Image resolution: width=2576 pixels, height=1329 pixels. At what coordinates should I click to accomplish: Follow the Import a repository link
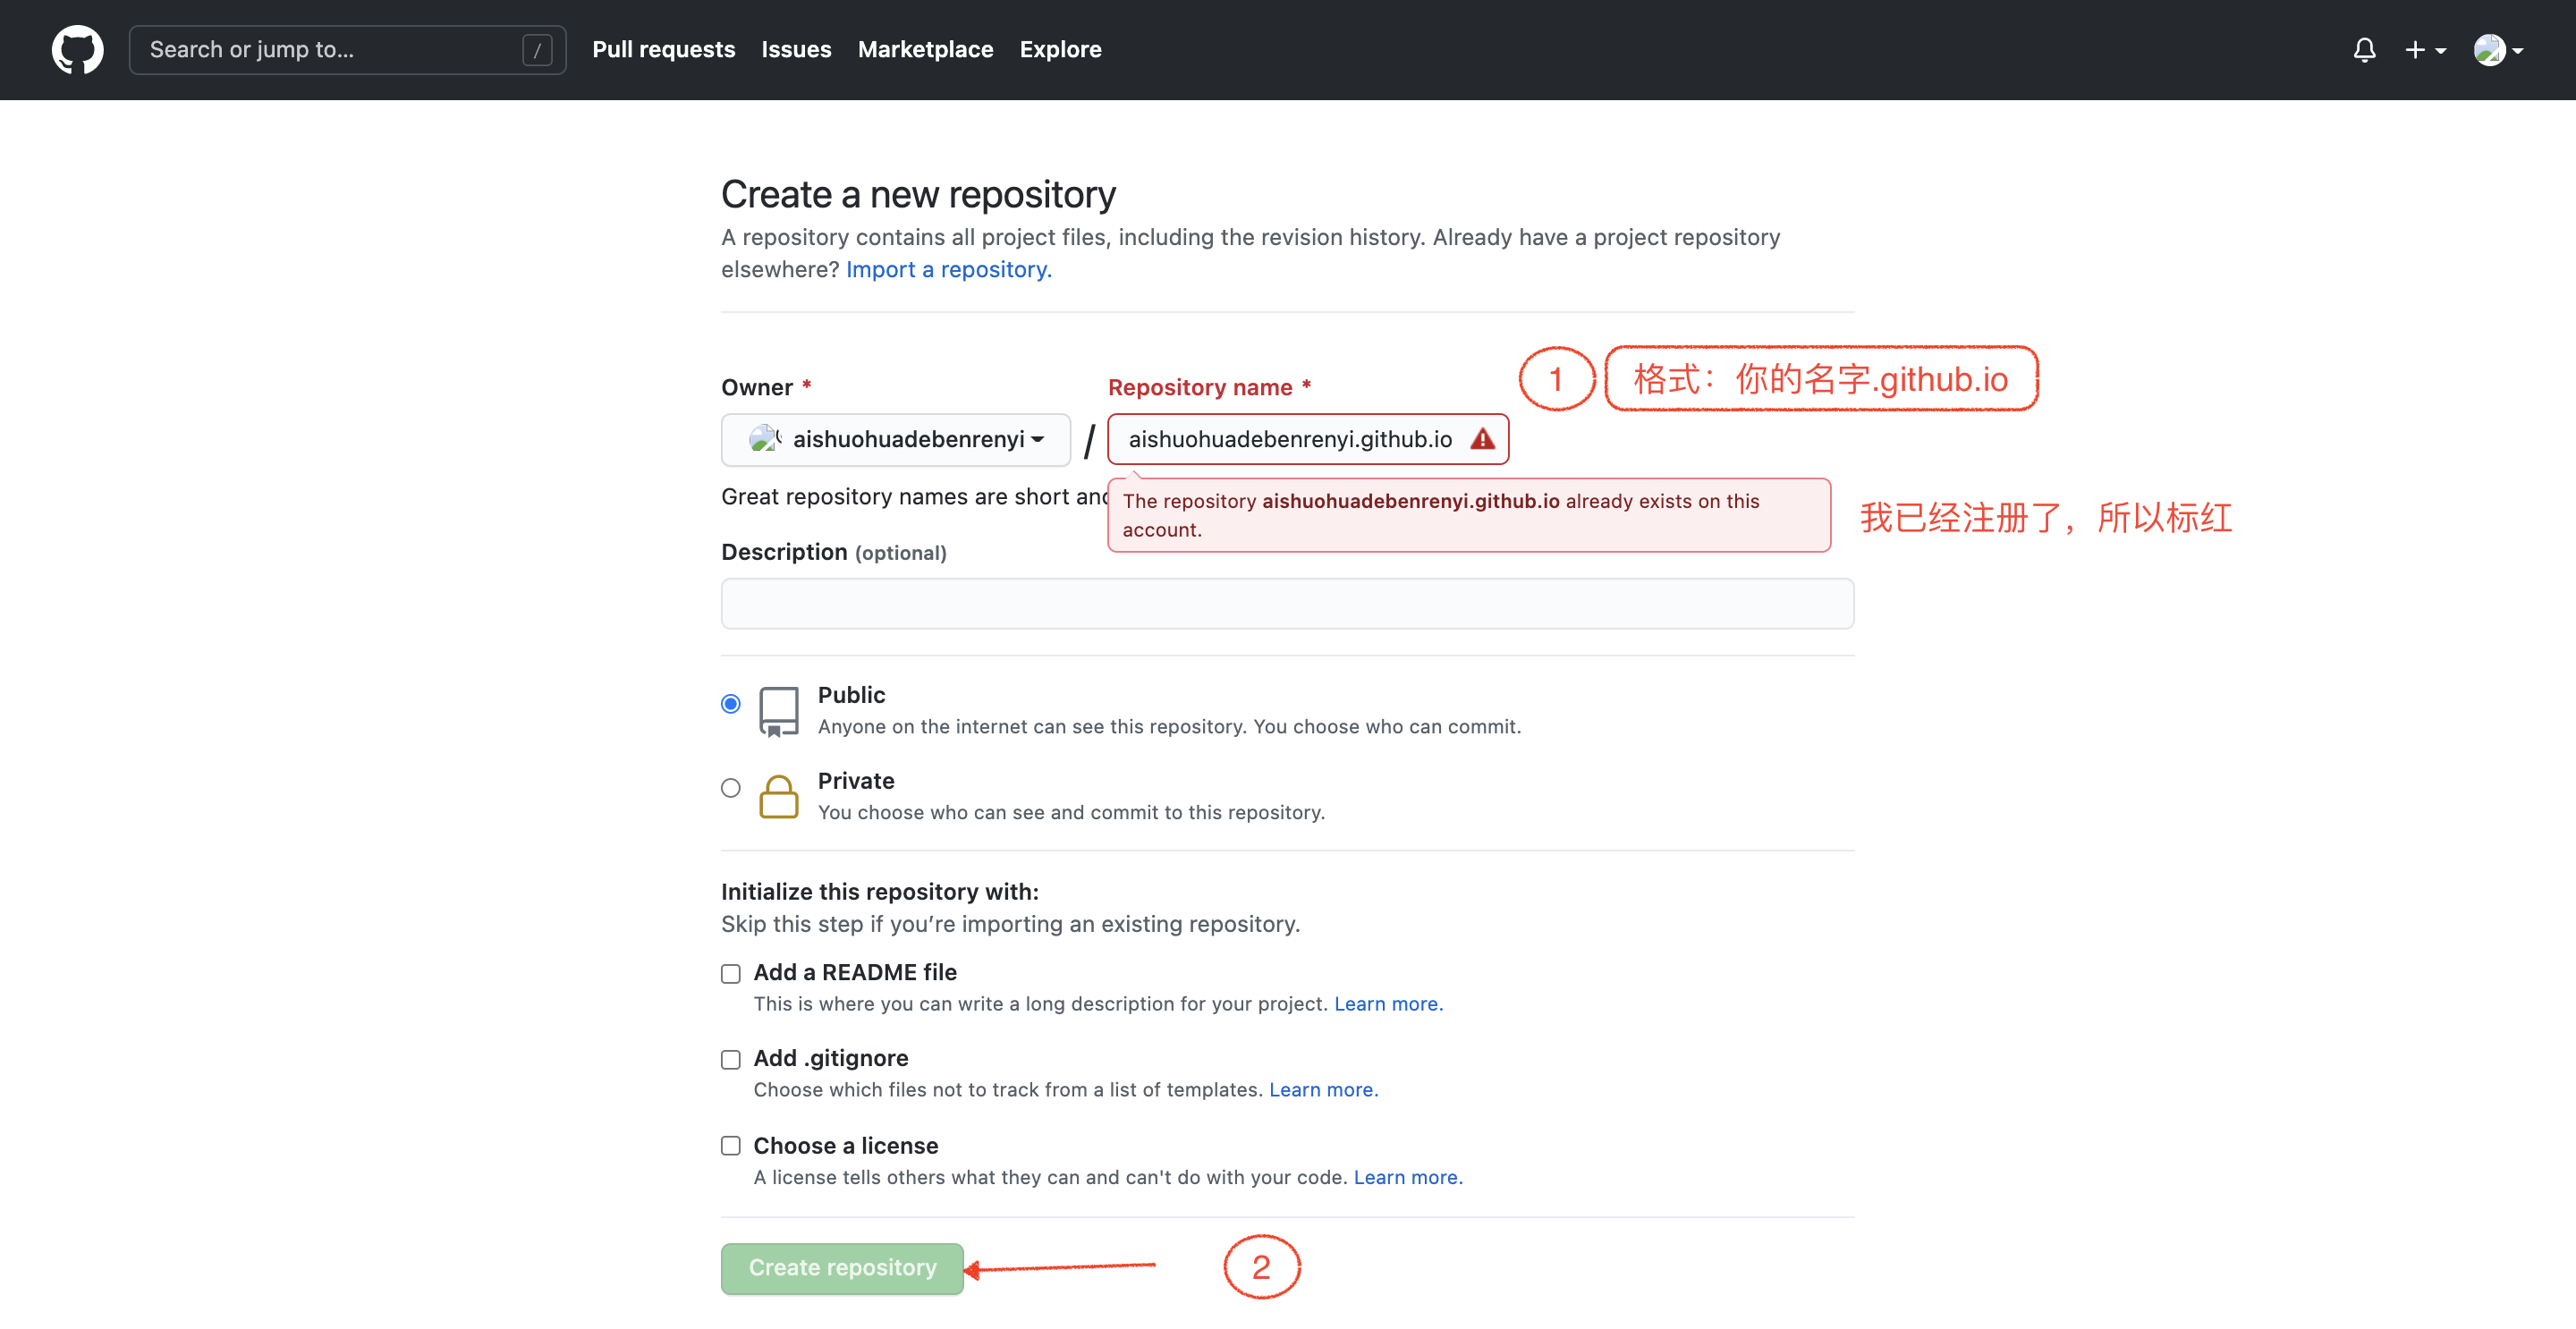(x=948, y=270)
